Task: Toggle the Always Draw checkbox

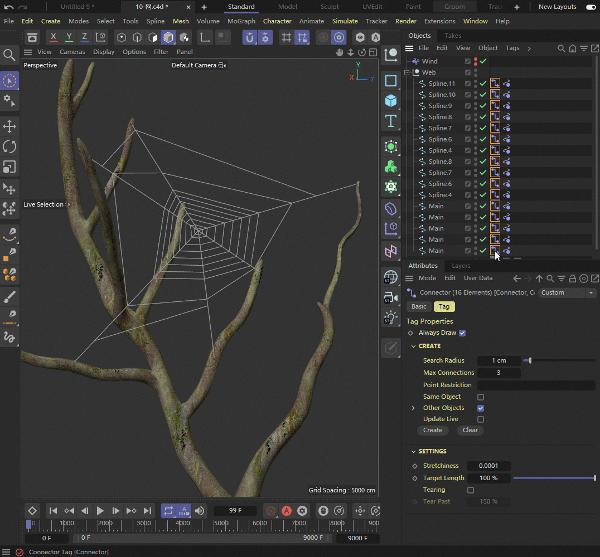Action: (x=462, y=333)
